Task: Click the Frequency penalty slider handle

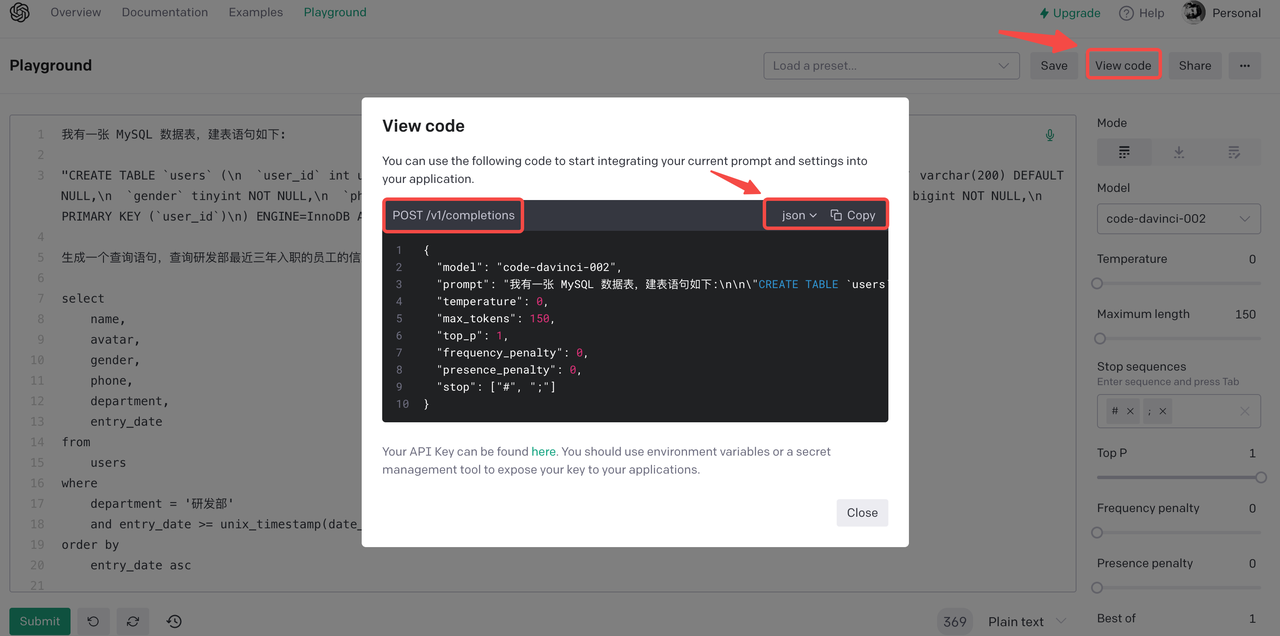Action: [1097, 532]
